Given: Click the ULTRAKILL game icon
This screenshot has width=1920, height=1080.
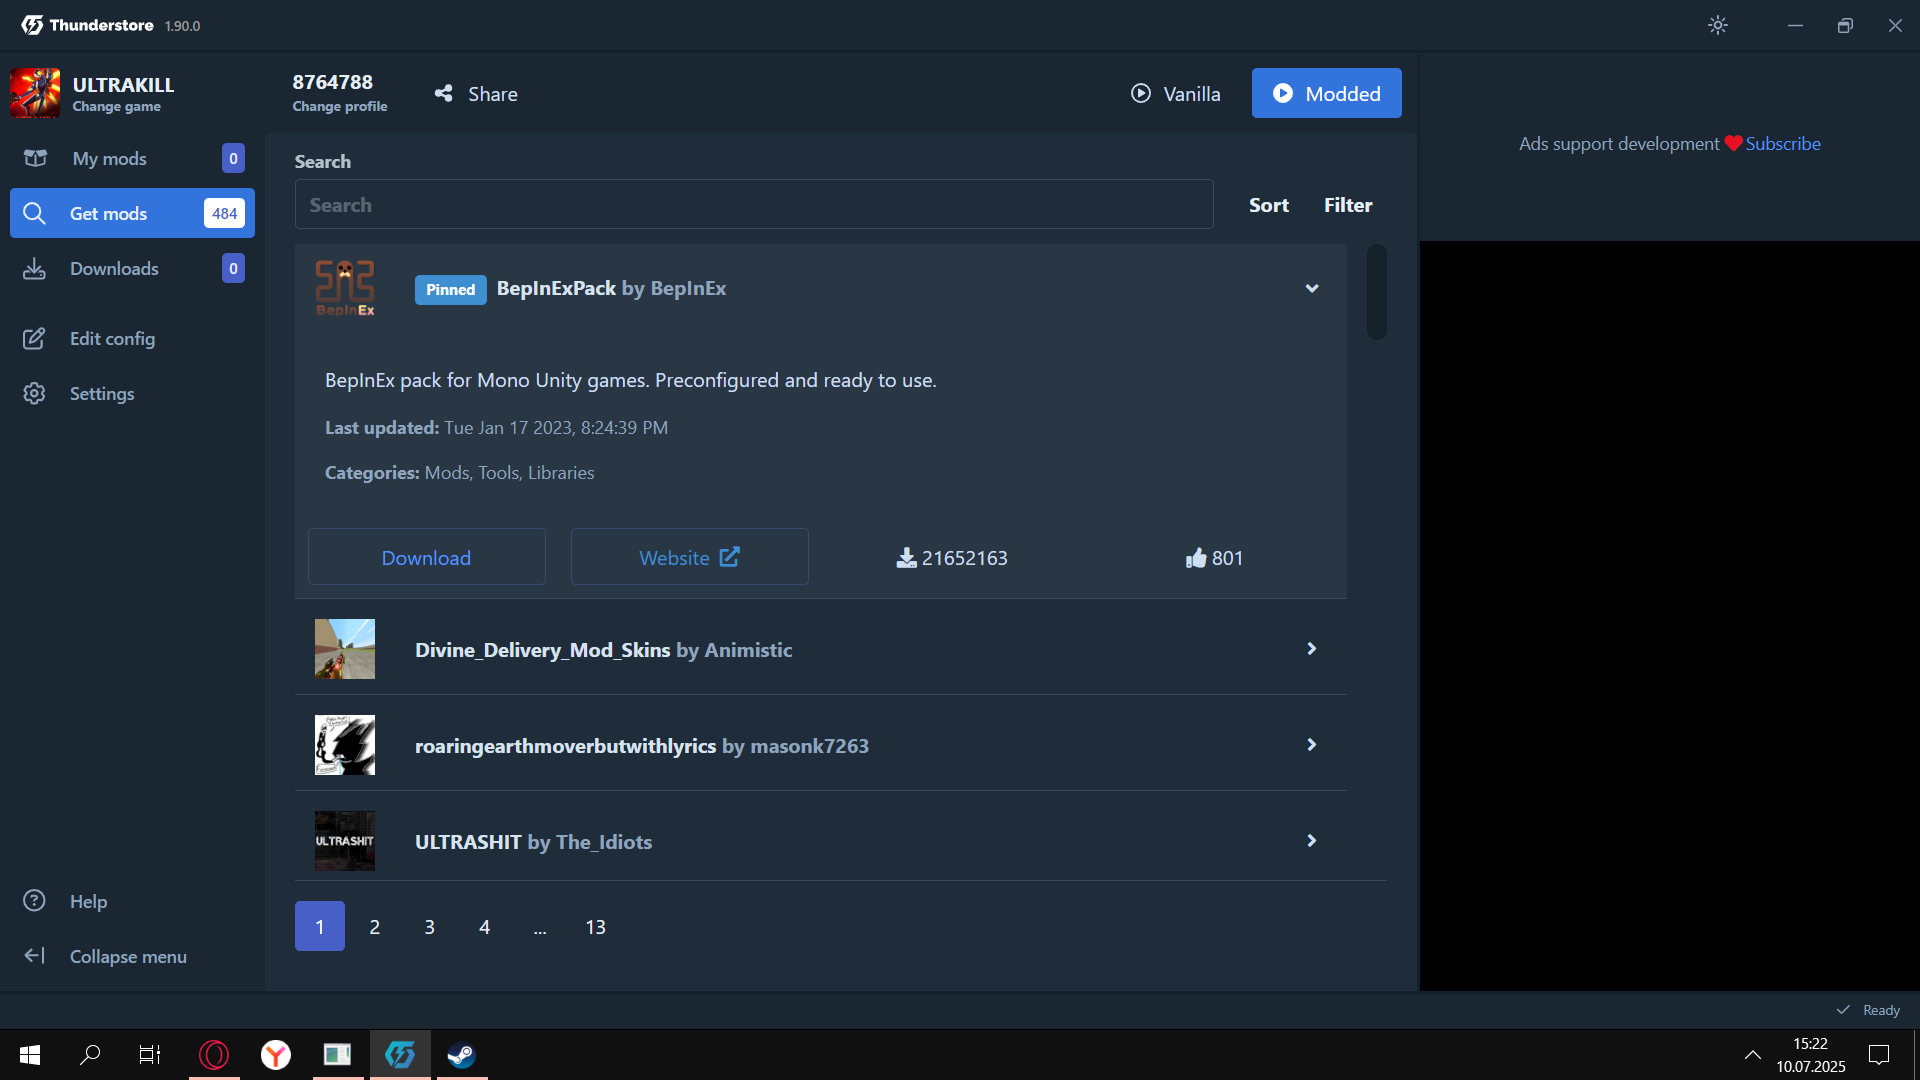Looking at the screenshot, I should click(35, 93).
